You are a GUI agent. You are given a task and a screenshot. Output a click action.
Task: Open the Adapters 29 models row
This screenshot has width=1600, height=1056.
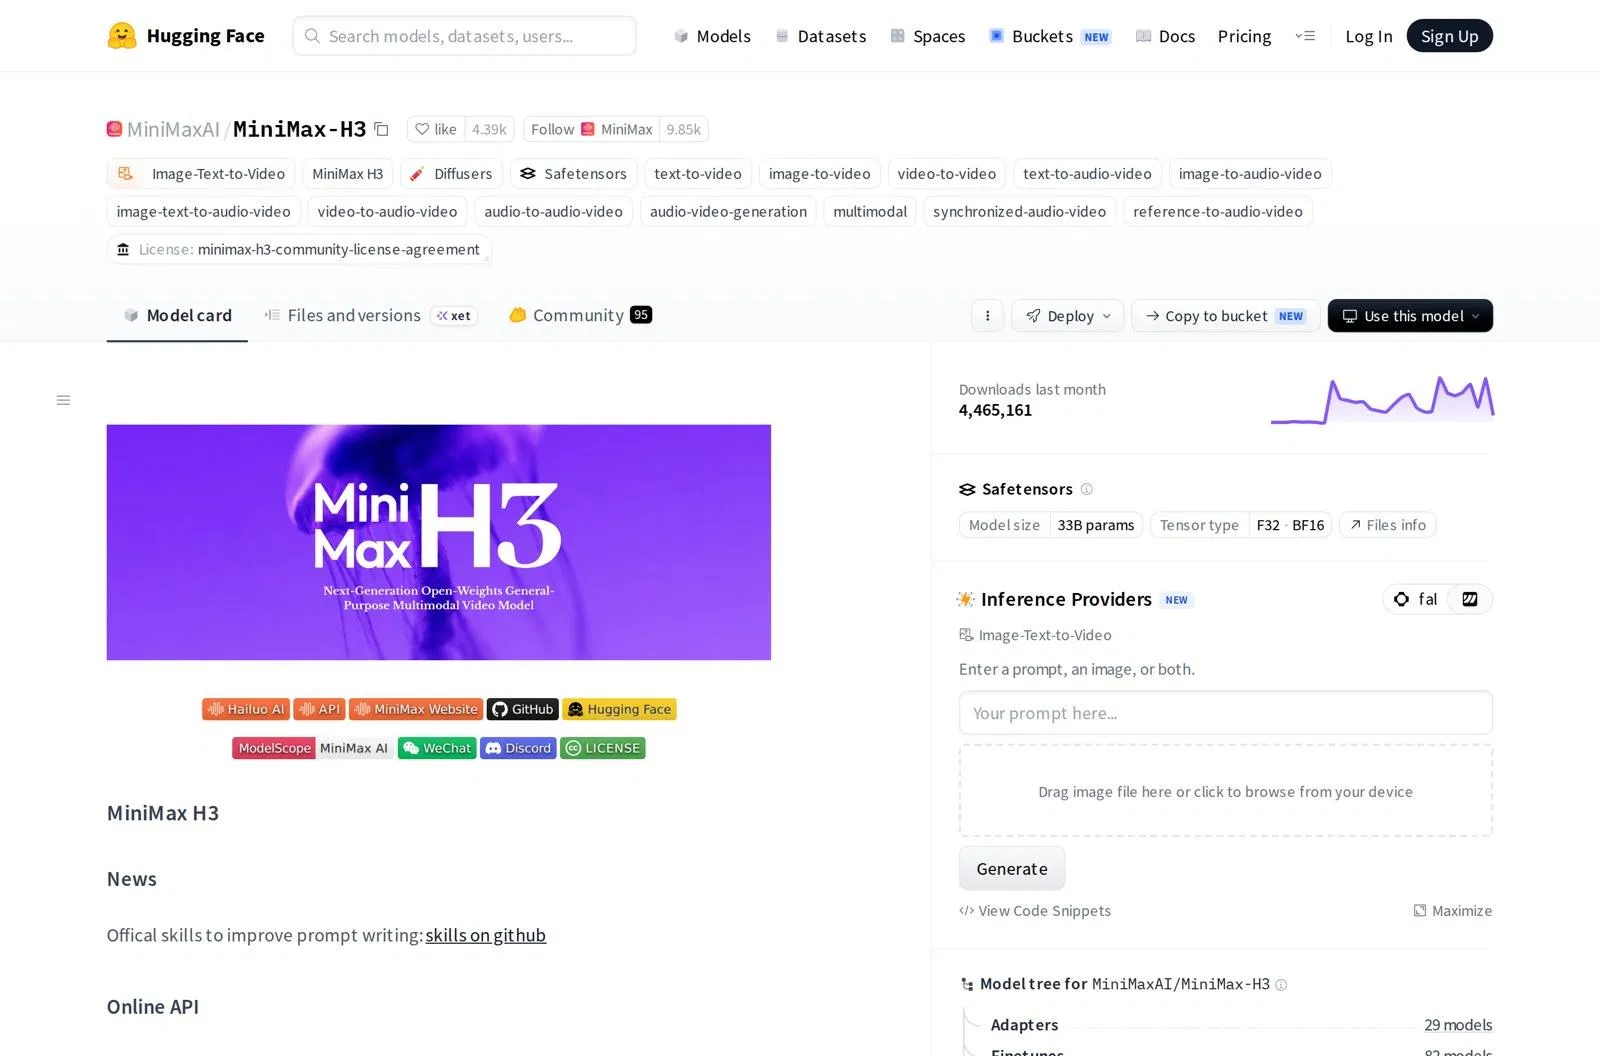point(1241,1025)
